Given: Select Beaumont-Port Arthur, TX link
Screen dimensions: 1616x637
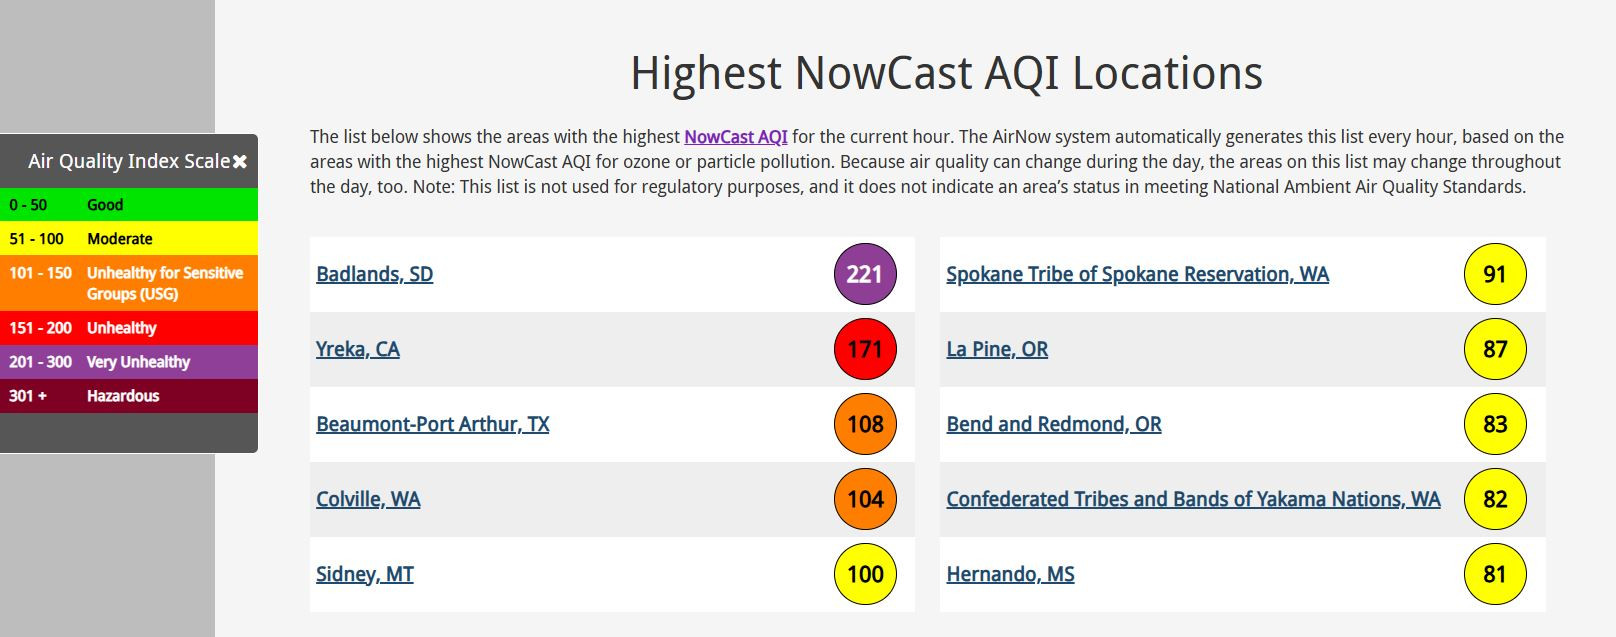Looking at the screenshot, I should 433,424.
